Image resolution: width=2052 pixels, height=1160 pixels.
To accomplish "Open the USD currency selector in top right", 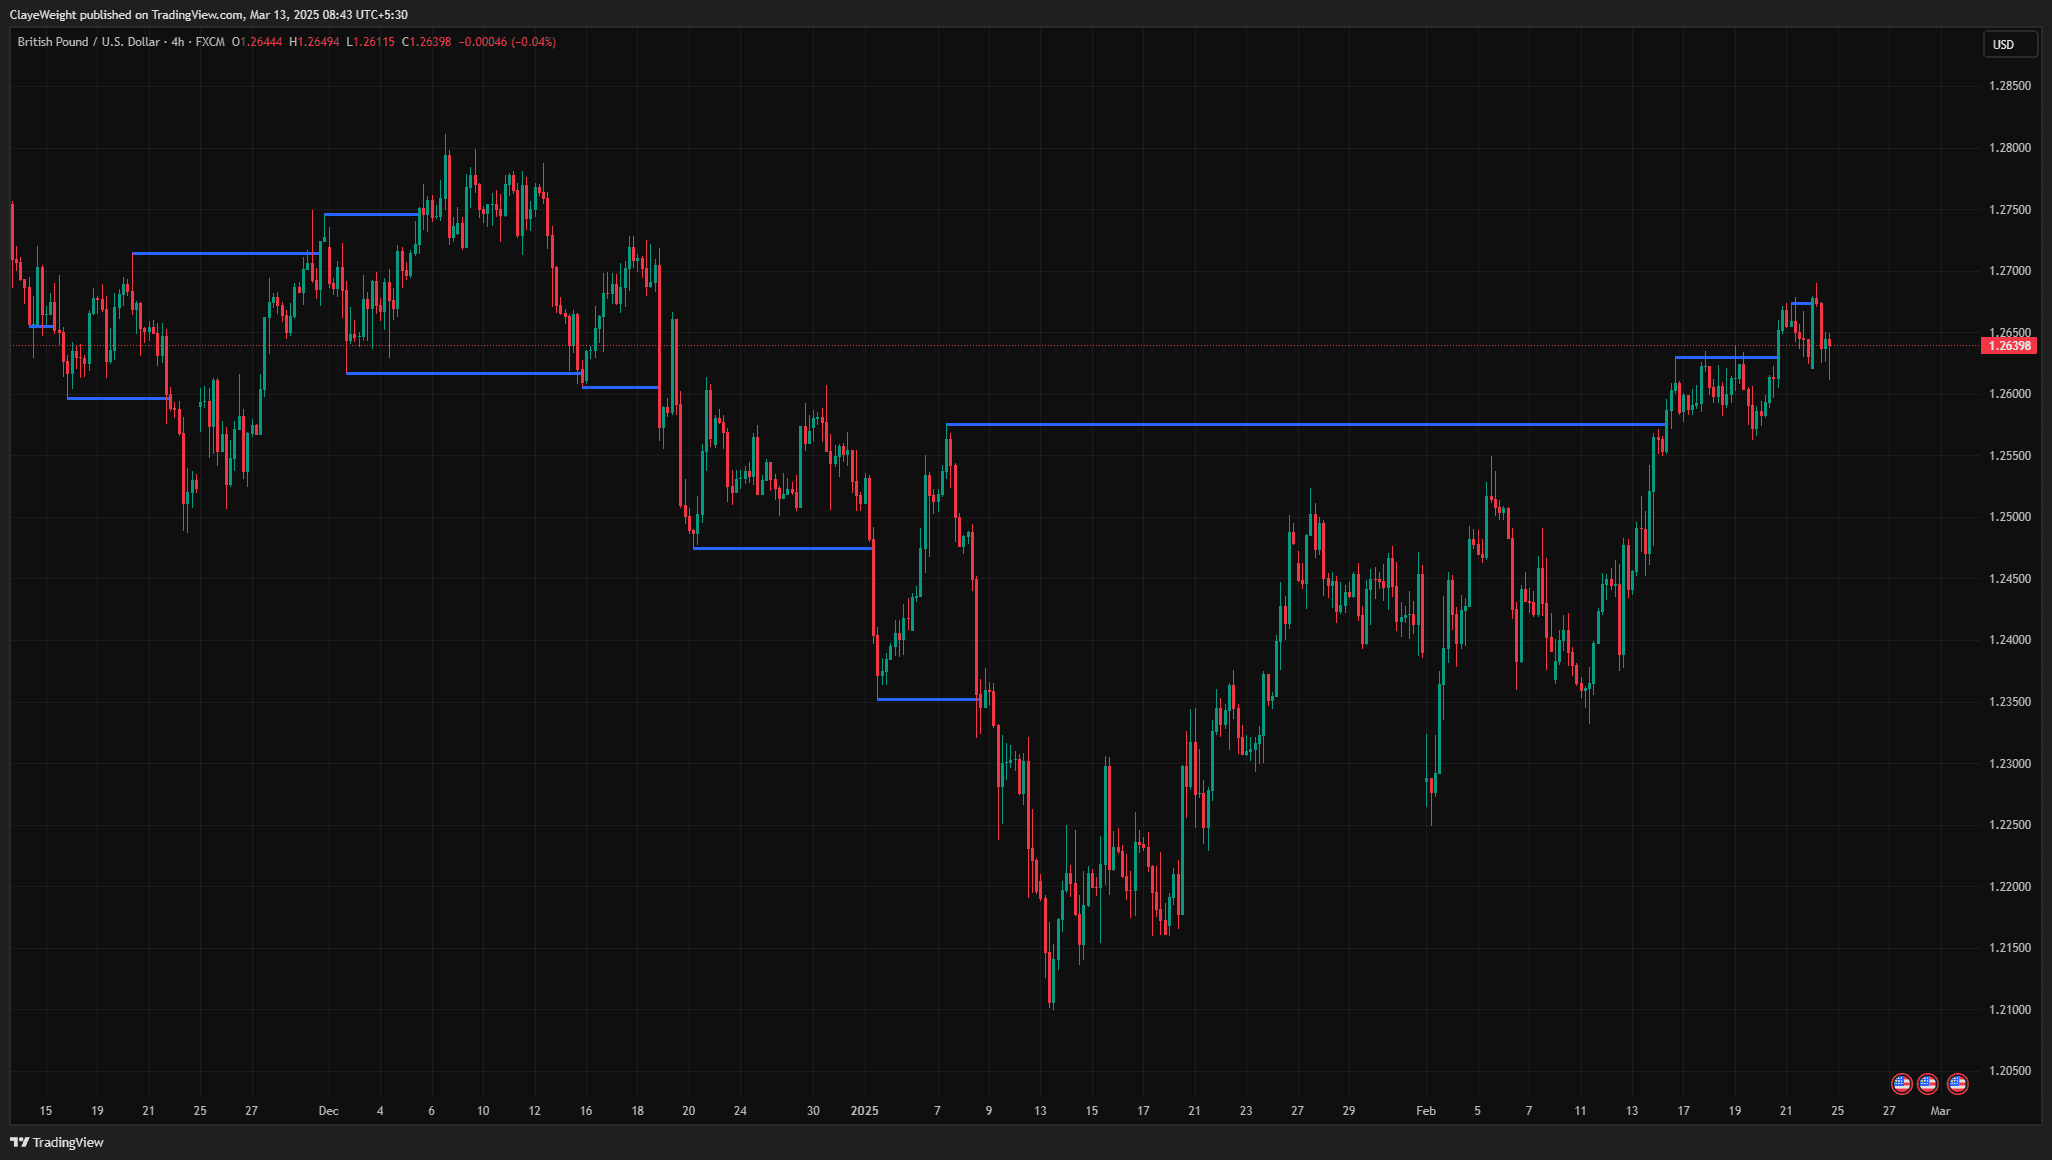I will (x=2009, y=44).
